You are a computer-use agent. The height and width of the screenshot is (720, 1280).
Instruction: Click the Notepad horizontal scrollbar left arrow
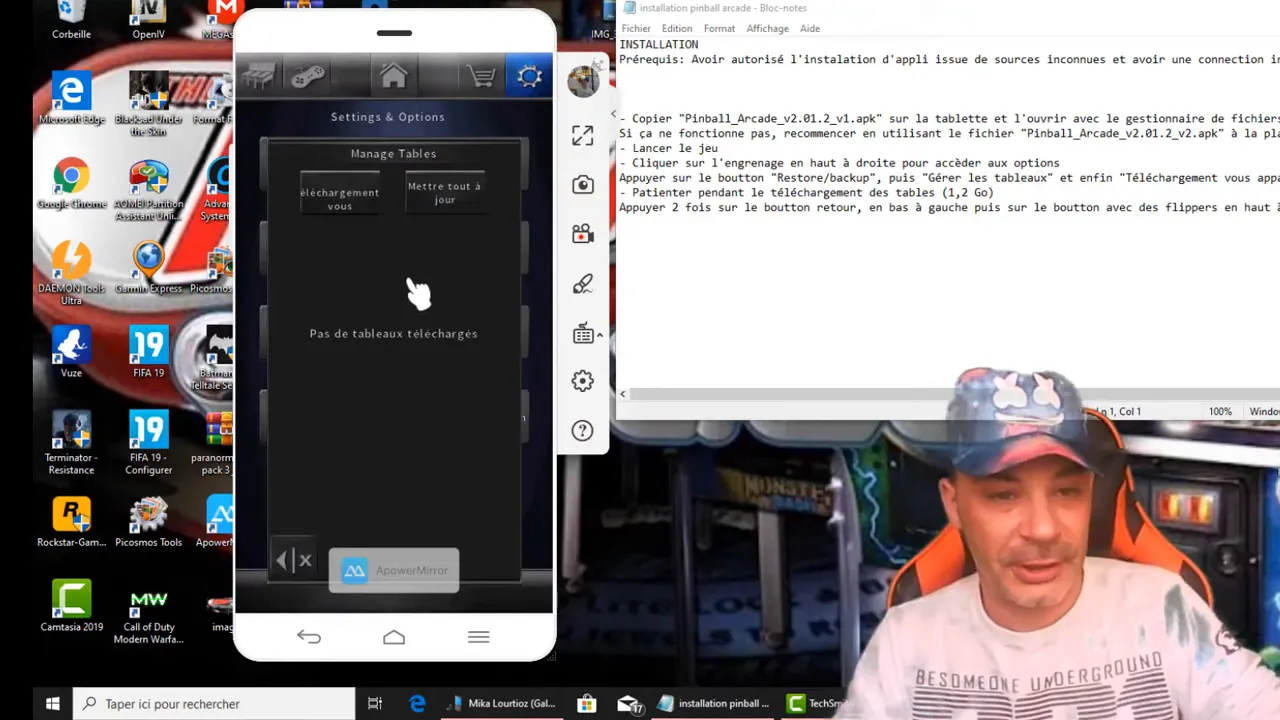(623, 394)
